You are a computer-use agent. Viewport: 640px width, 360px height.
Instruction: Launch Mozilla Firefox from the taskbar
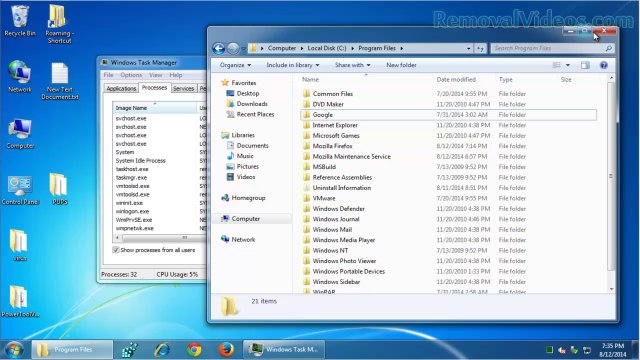click(226, 350)
